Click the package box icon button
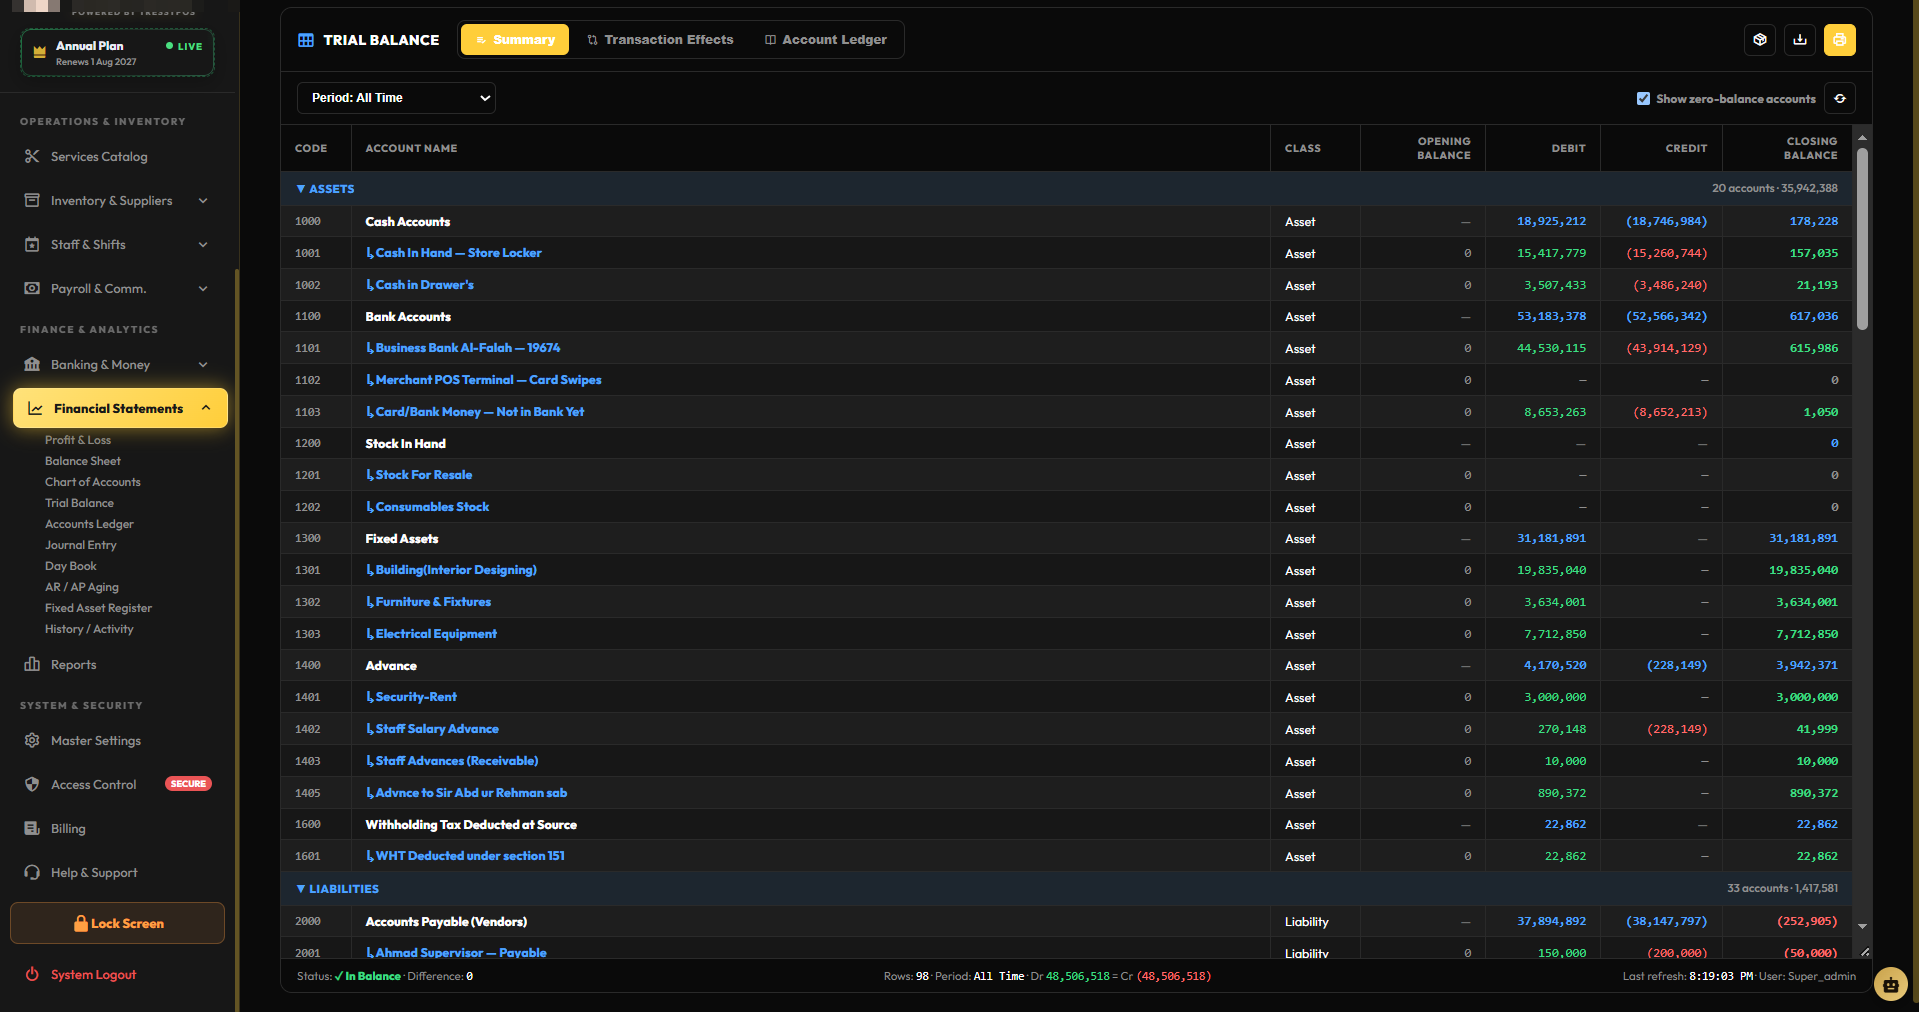1919x1012 pixels. [x=1760, y=40]
